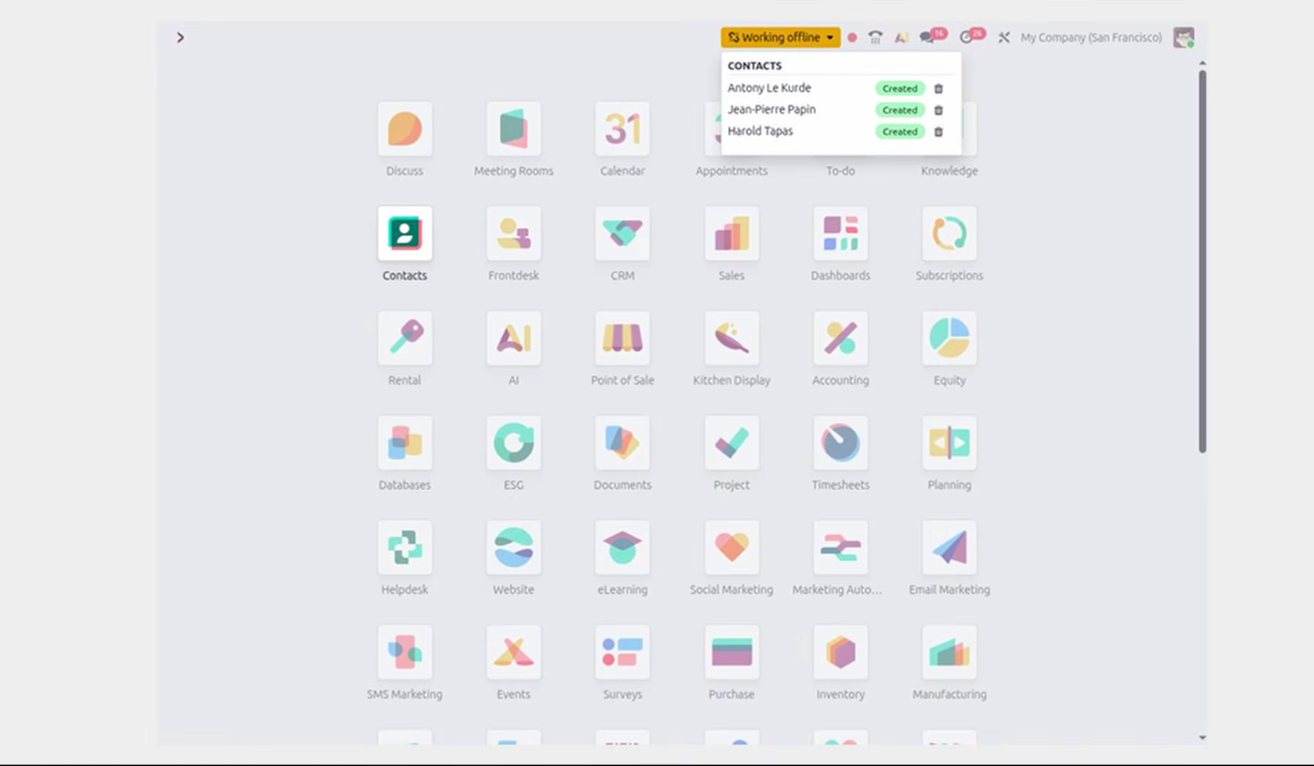The width and height of the screenshot is (1314, 766).
Task: Launch the Subscriptions app
Action: (x=950, y=234)
